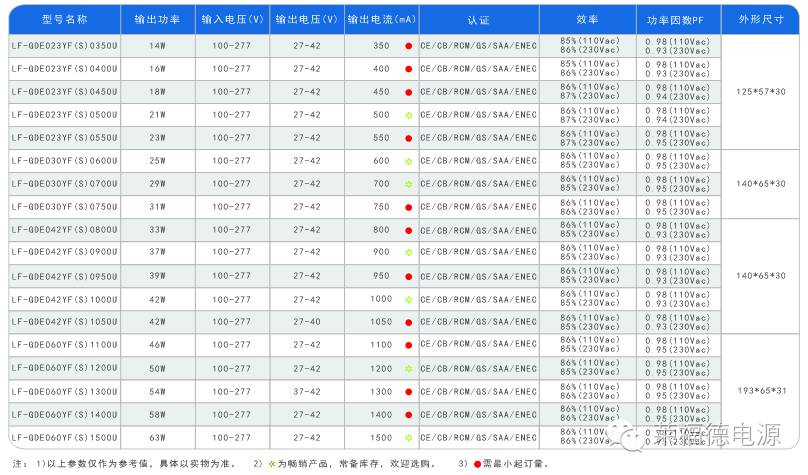Click the red dot in the 1100 mA row
The image size is (808, 475).
pyautogui.click(x=409, y=345)
